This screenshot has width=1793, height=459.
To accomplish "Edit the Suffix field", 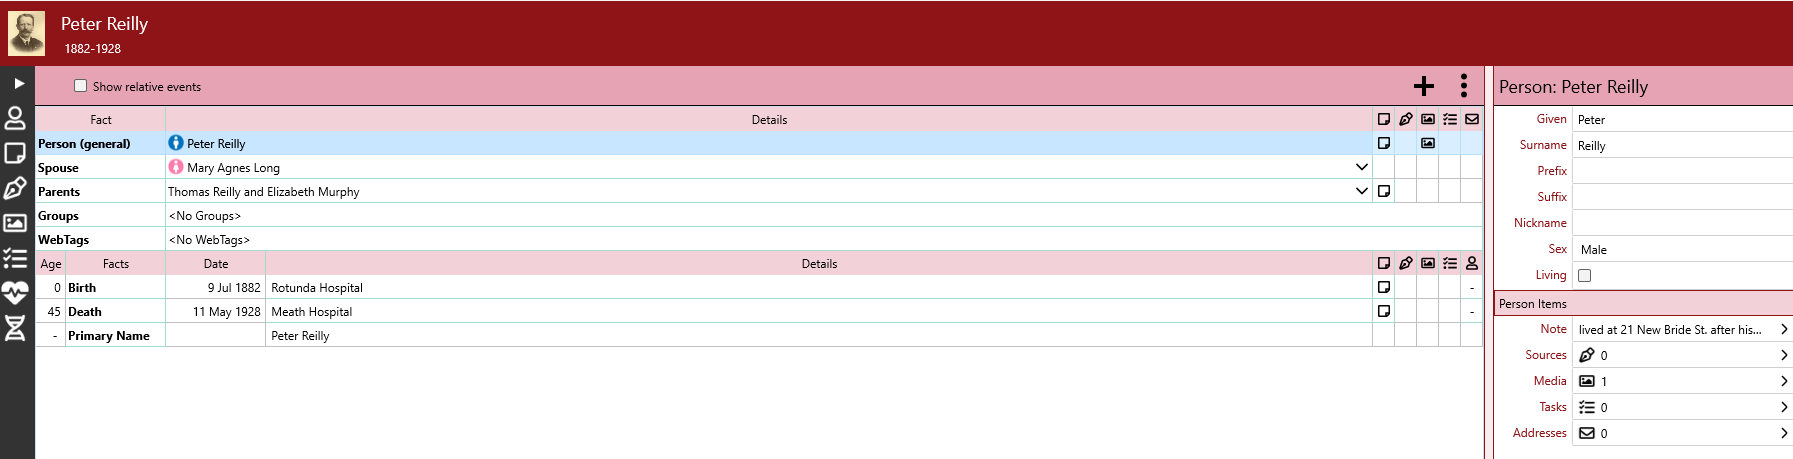I will pos(1682,197).
